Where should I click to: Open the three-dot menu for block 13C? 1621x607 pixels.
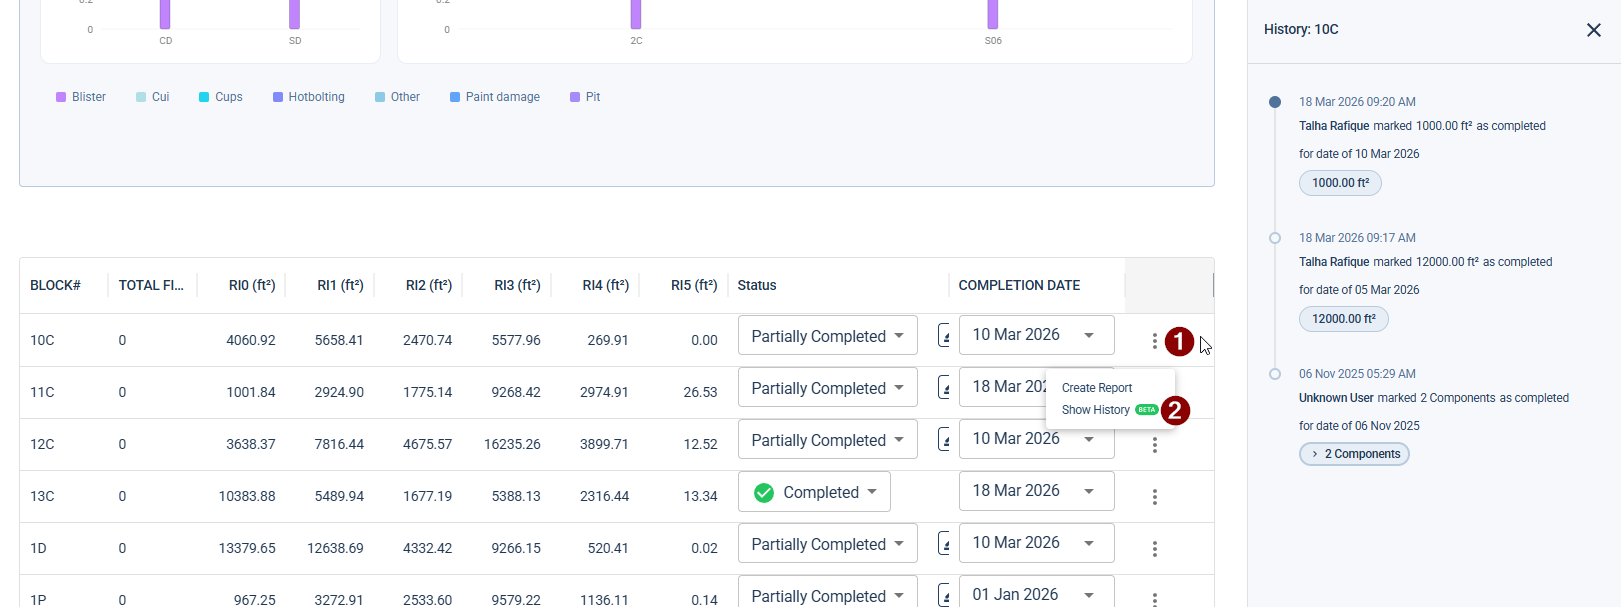[1154, 497]
